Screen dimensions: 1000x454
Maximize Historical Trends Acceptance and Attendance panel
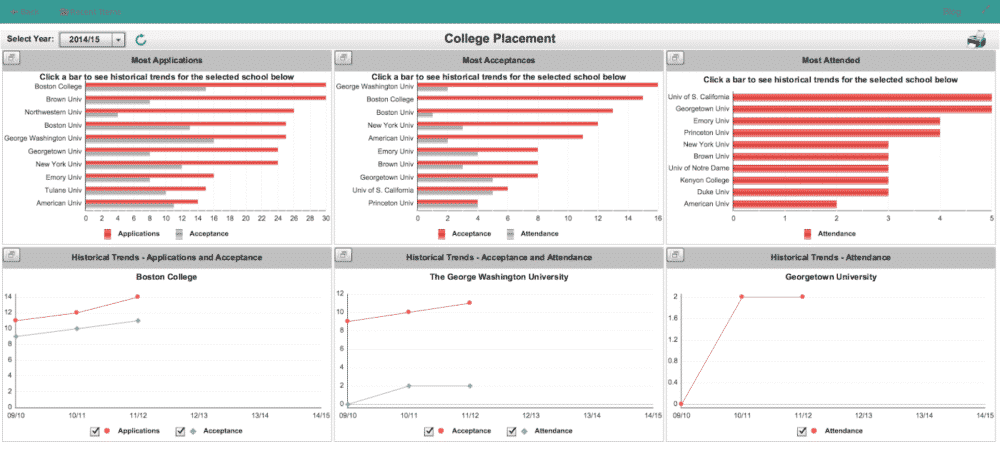coord(343,257)
